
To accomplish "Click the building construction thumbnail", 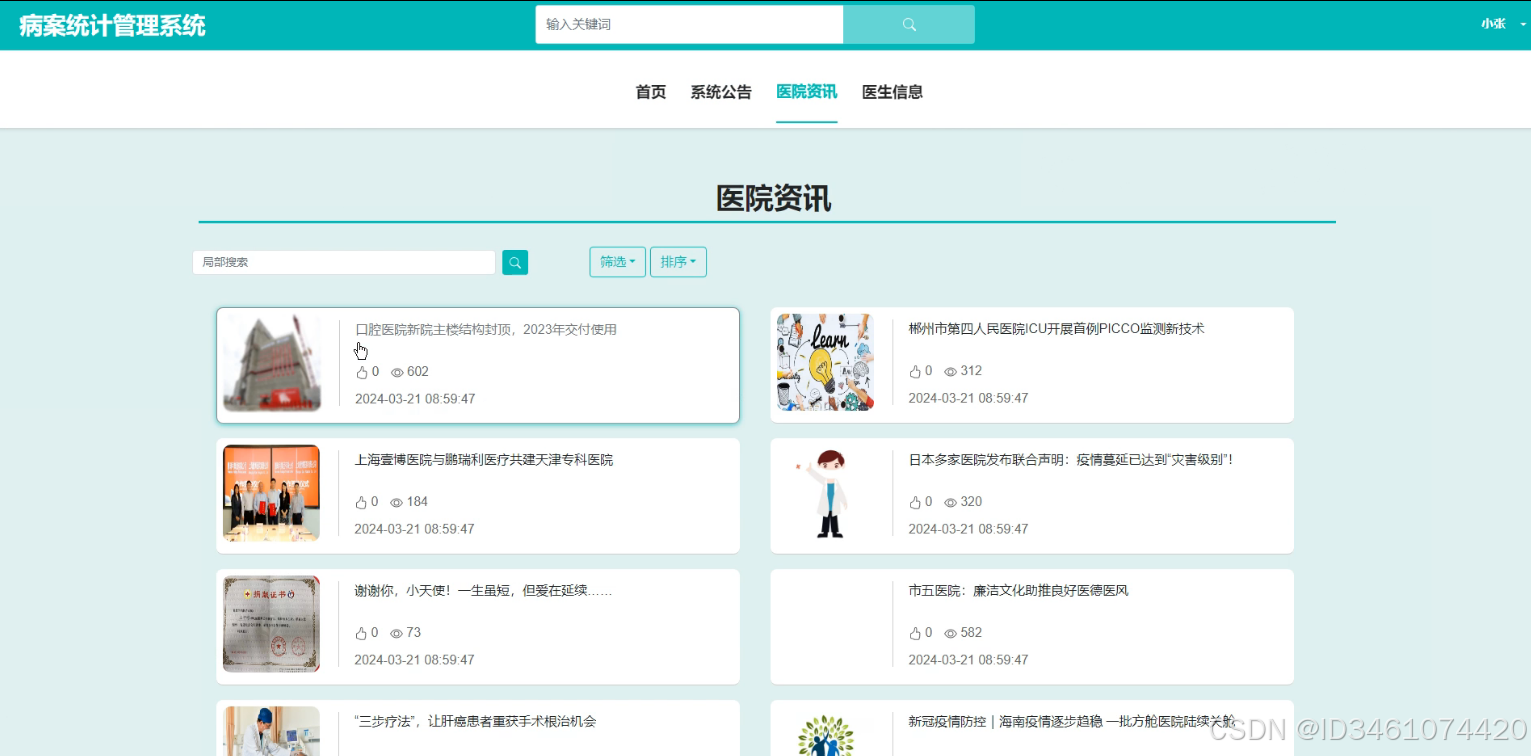I will (x=271, y=363).
